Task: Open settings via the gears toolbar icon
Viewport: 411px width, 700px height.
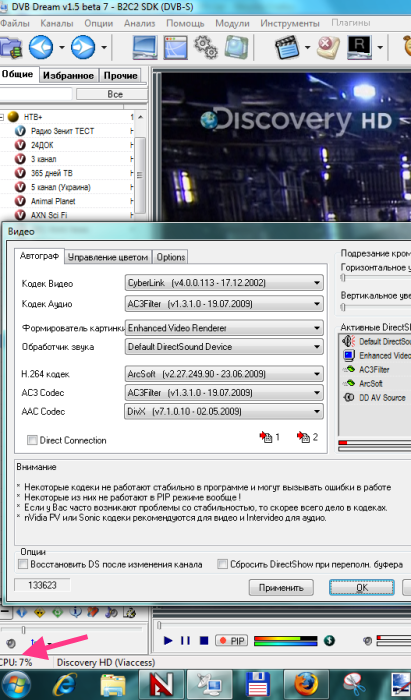Action: [x=206, y=47]
